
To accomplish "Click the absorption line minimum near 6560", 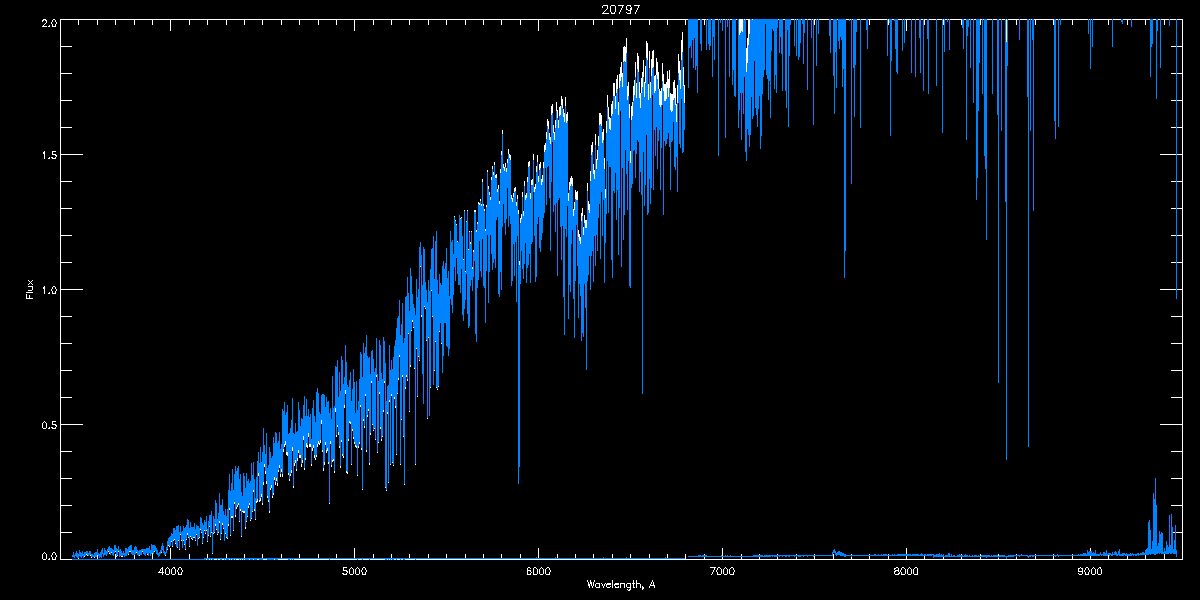I will [642, 392].
